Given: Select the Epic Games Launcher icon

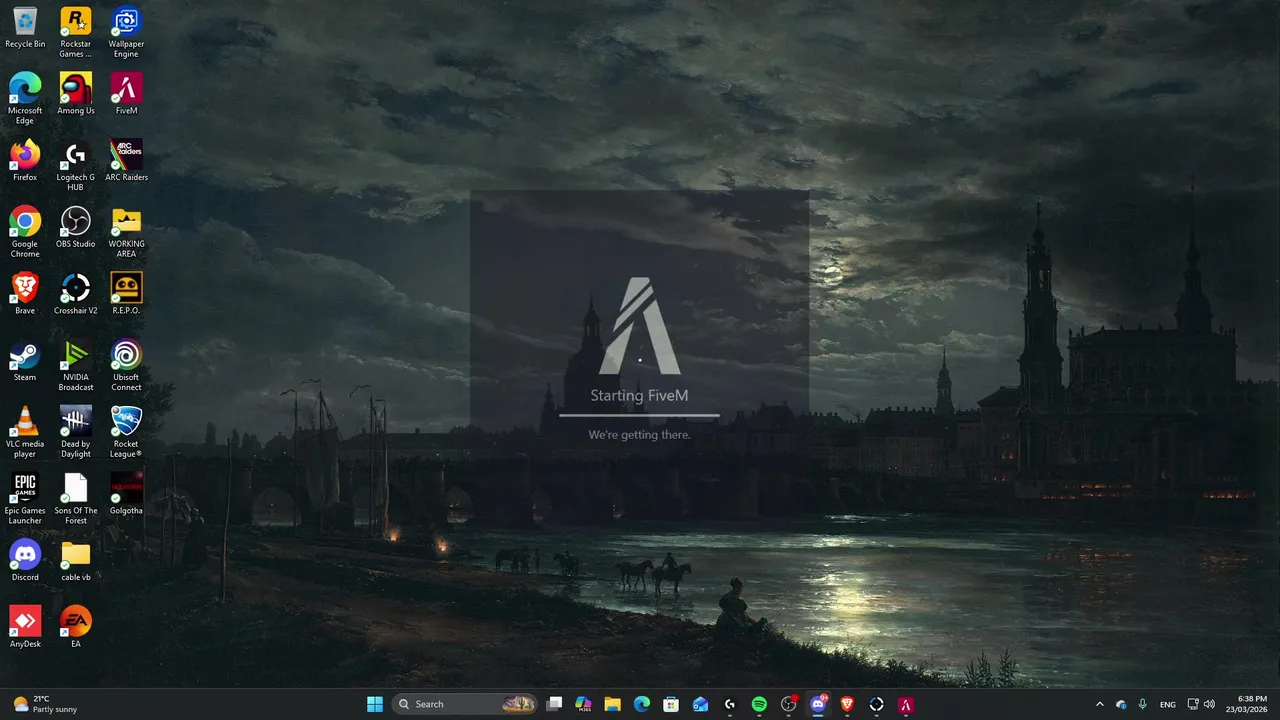Looking at the screenshot, I should [25, 499].
